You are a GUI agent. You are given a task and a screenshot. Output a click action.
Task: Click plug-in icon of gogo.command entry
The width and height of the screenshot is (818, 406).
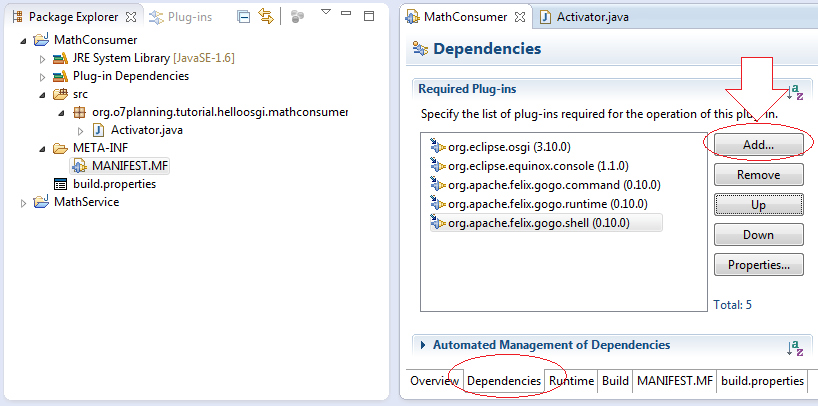click(x=438, y=184)
